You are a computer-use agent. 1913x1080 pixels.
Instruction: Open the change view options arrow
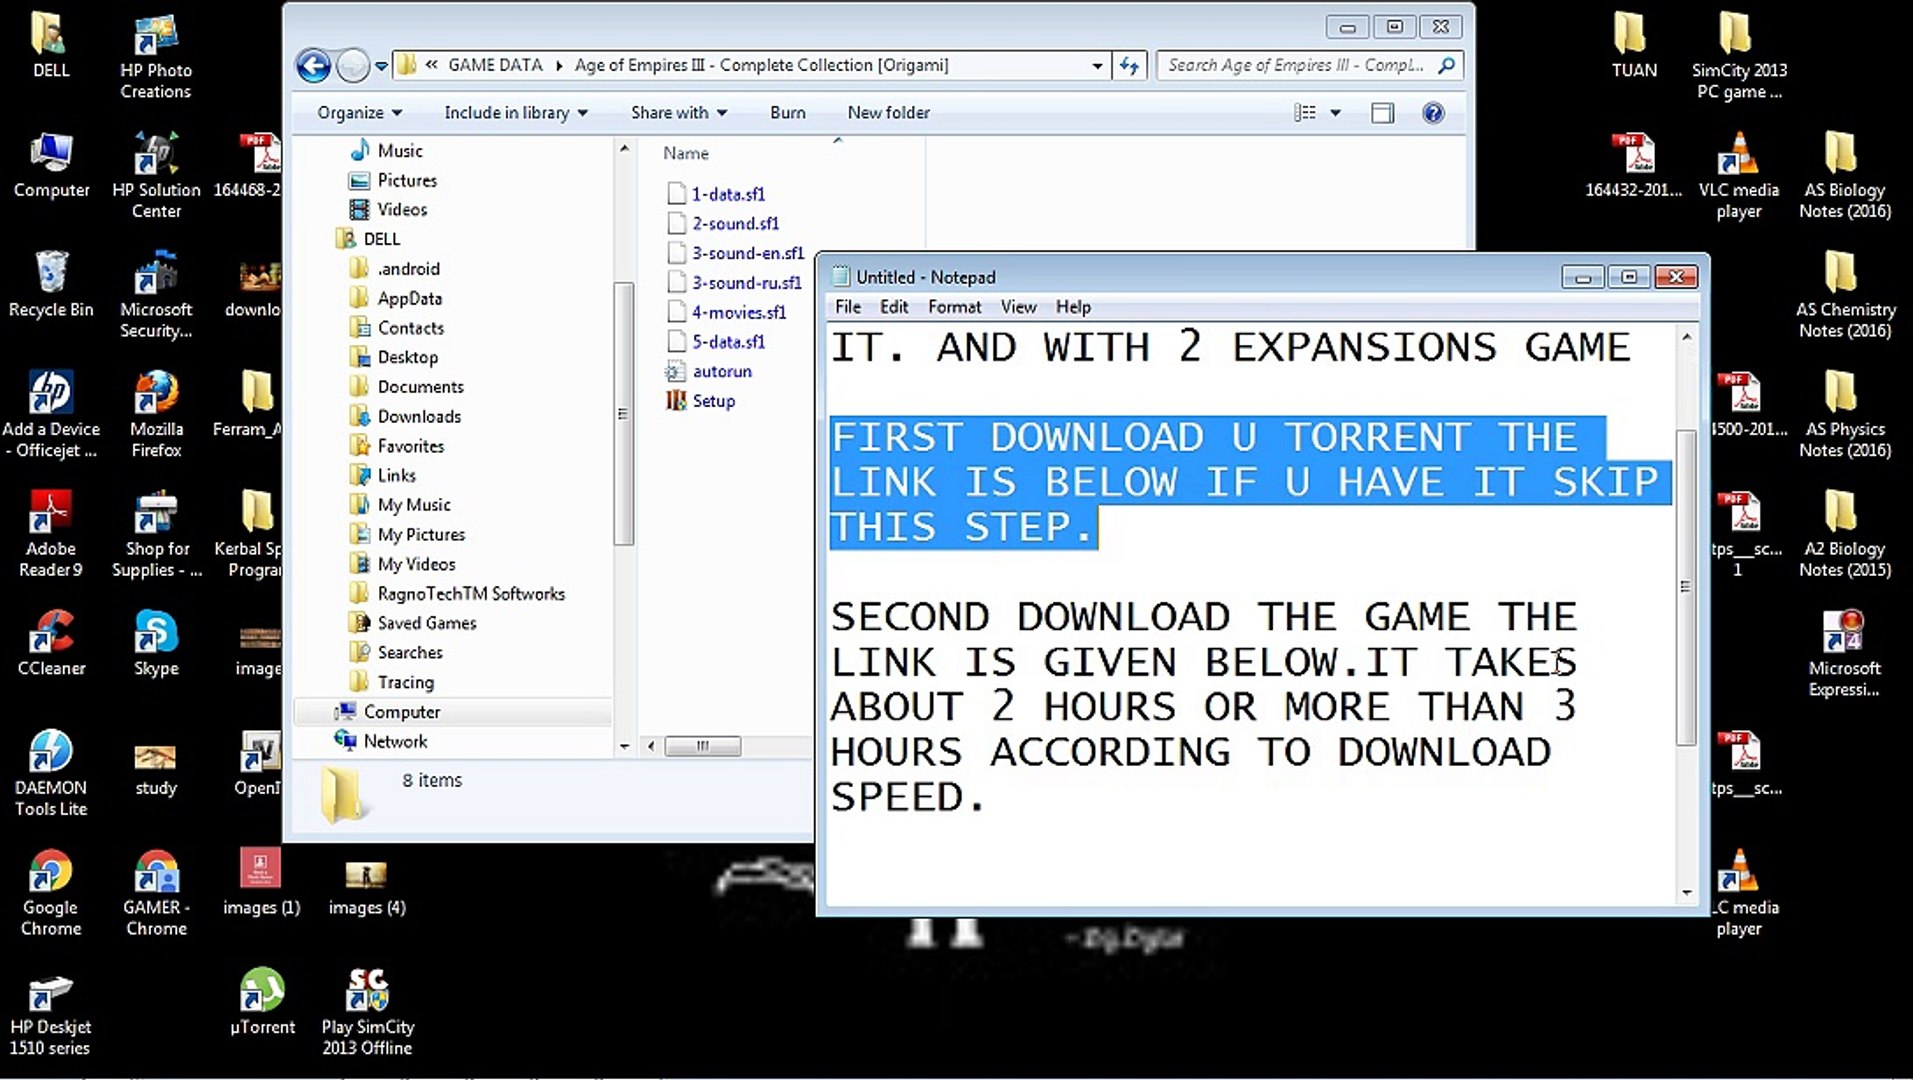(1335, 113)
